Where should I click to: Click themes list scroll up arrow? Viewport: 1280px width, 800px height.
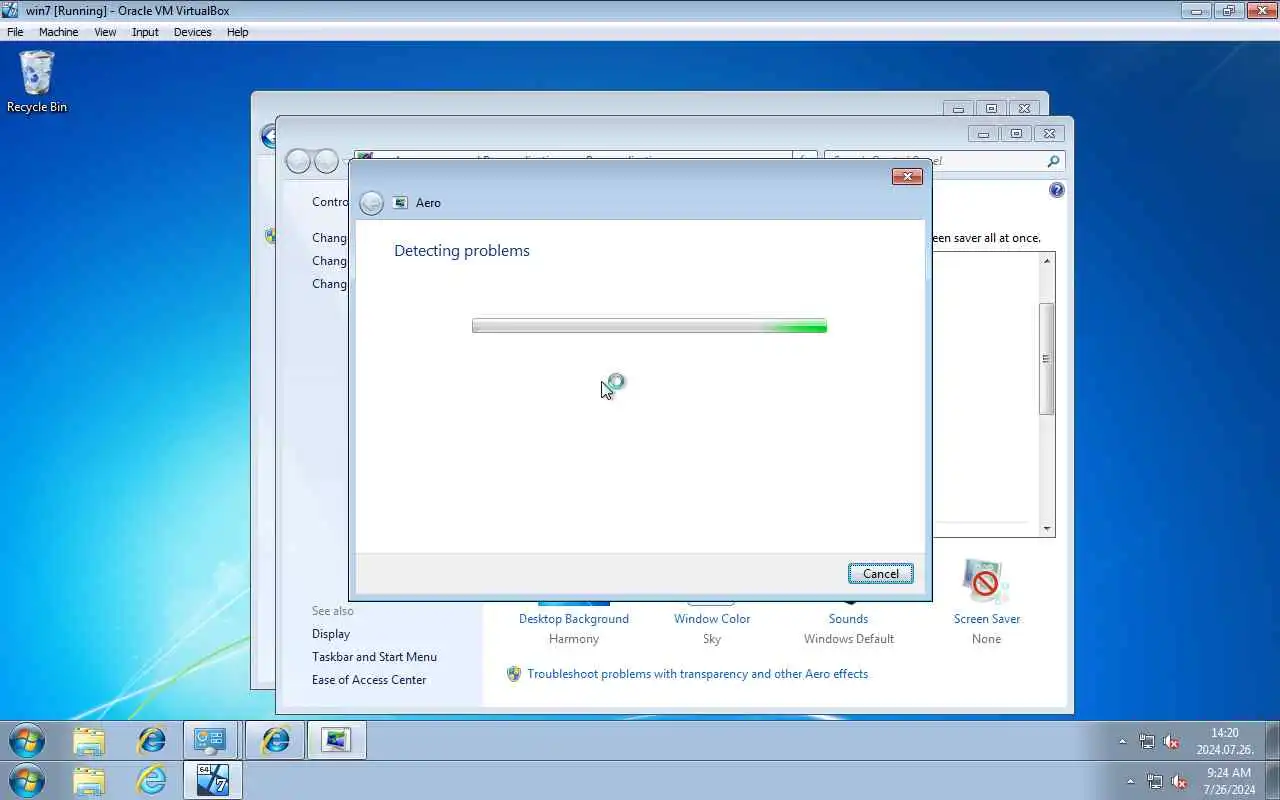1047,261
